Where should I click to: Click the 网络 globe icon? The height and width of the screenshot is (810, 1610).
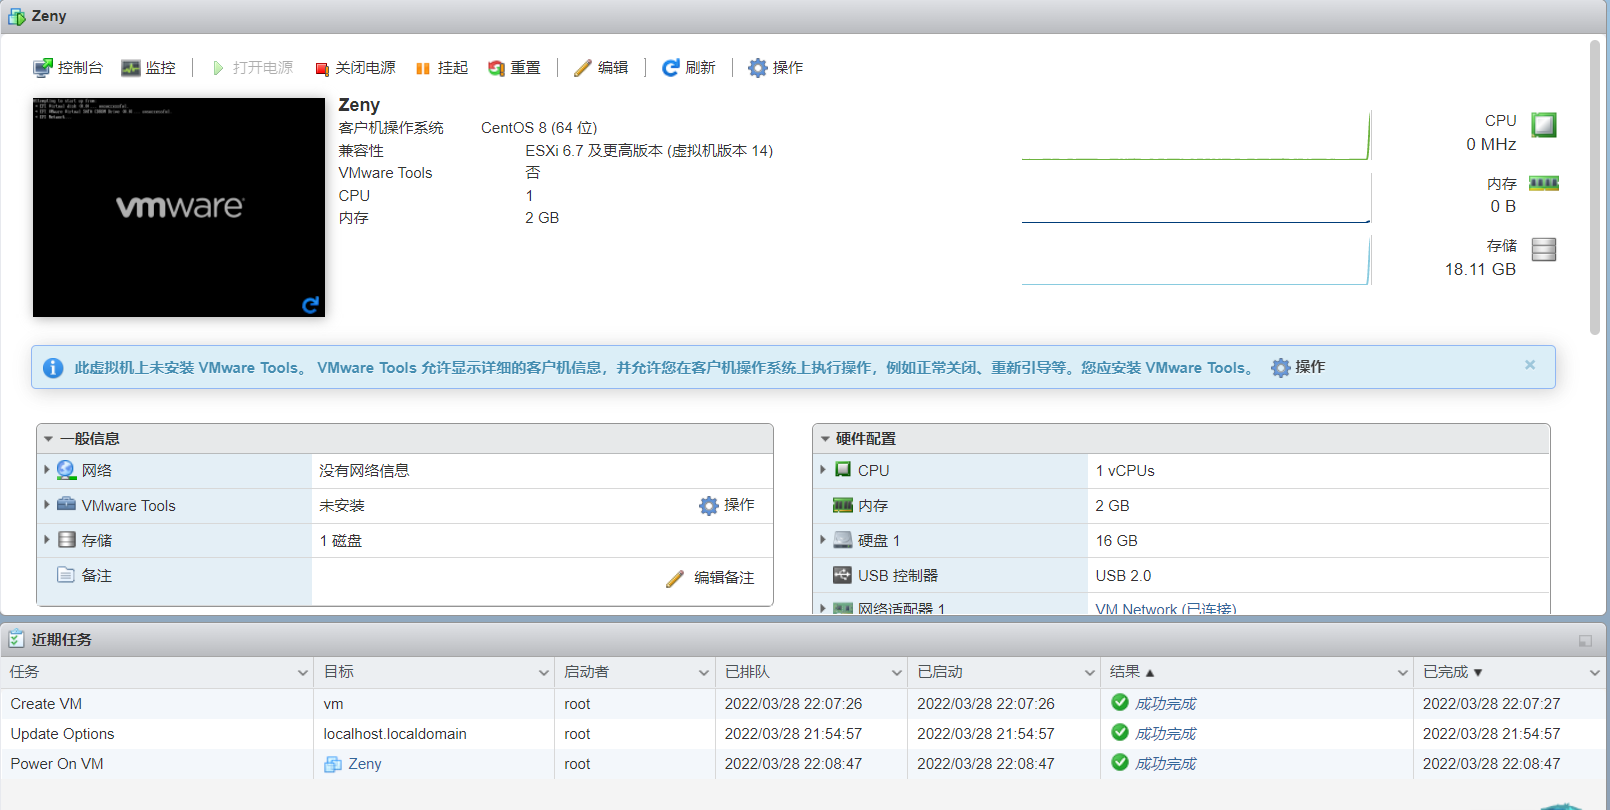tap(66, 470)
